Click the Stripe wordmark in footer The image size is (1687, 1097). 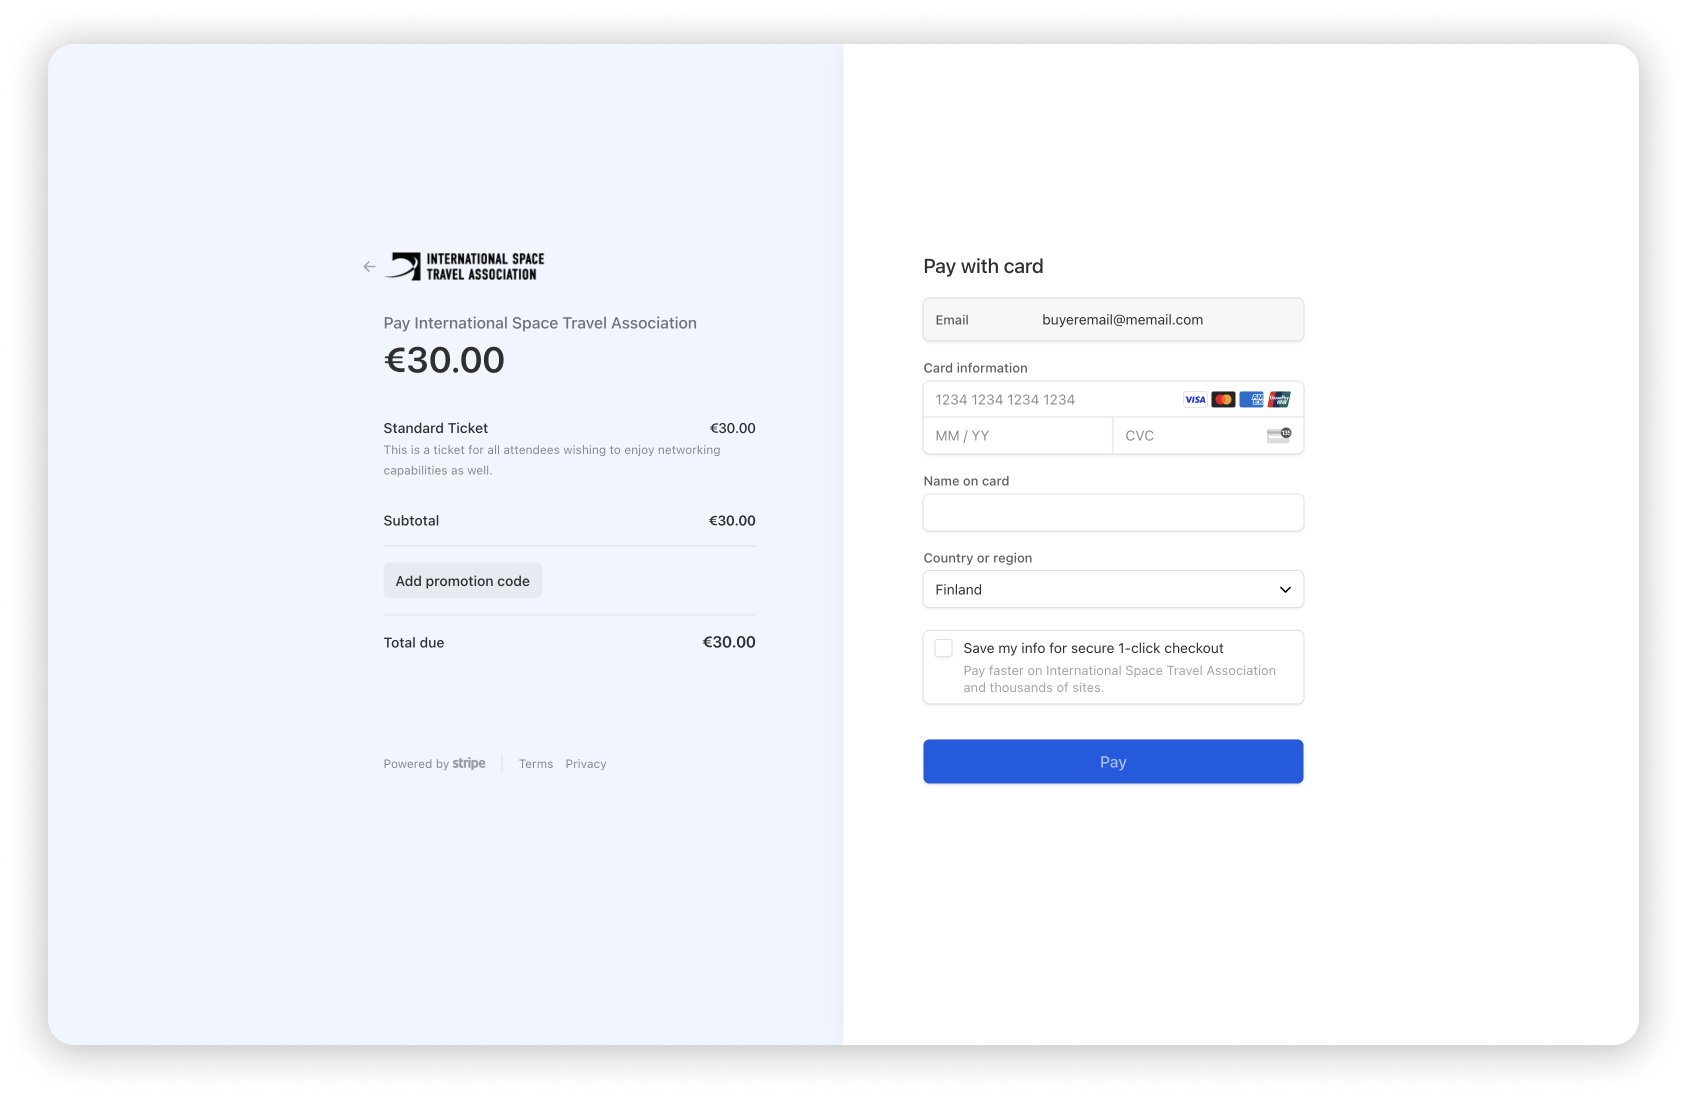468,763
